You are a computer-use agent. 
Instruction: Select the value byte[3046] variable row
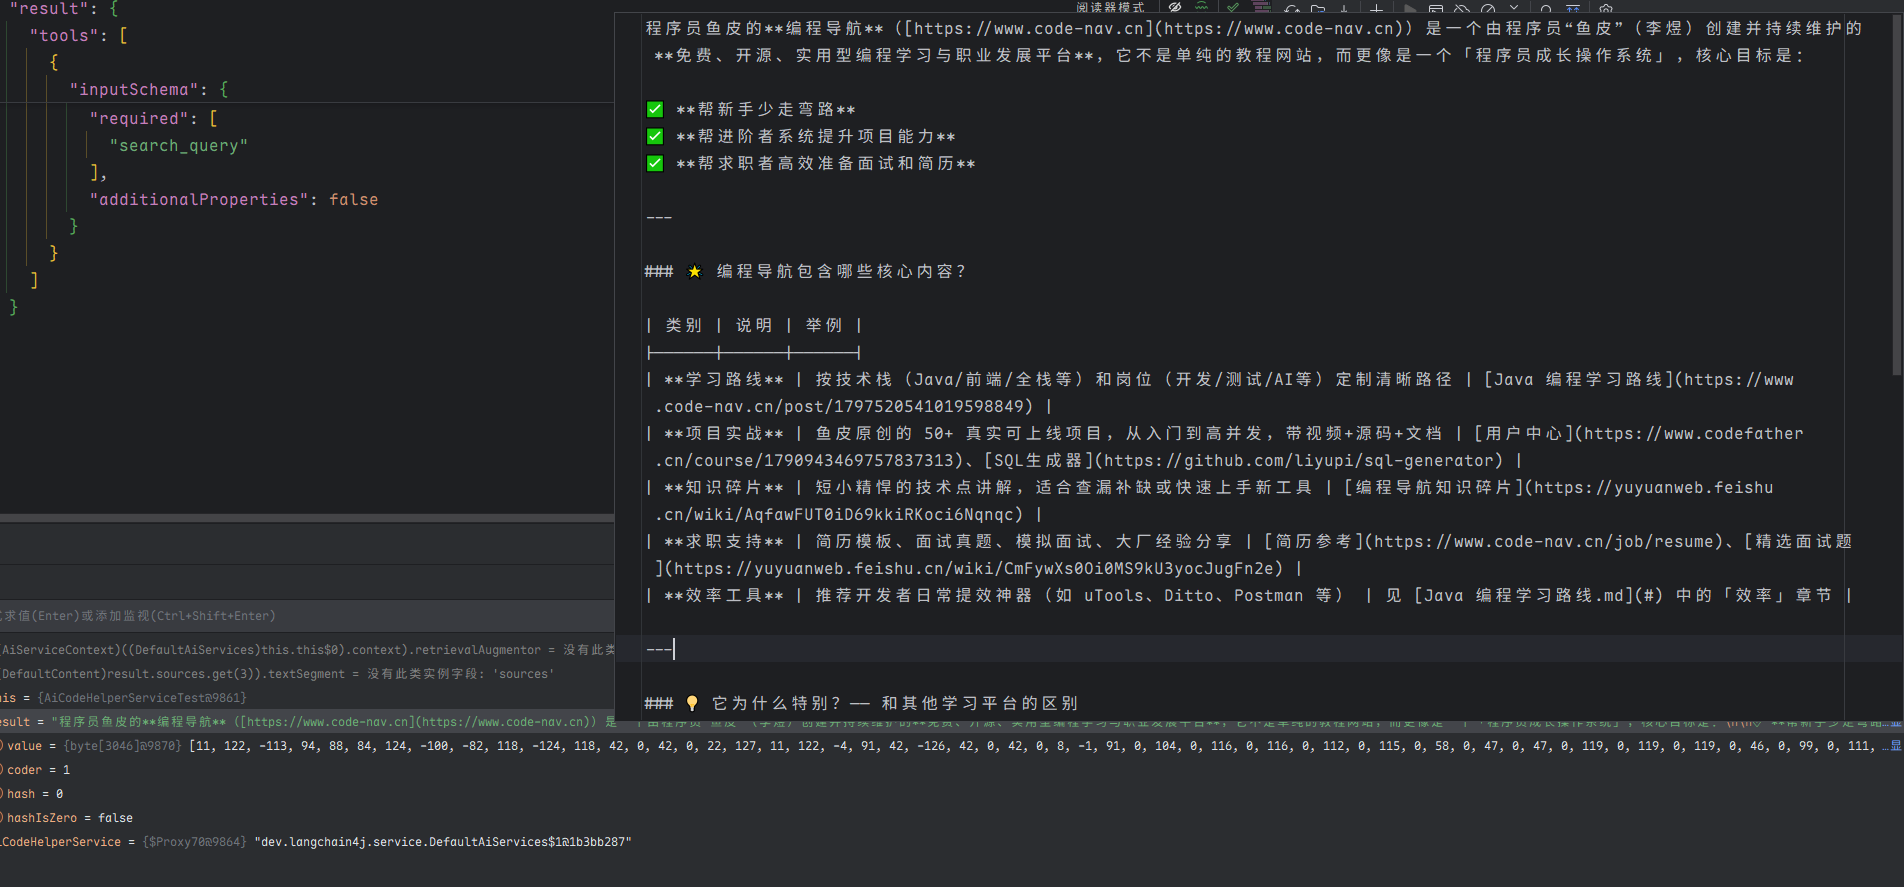tap(952, 746)
